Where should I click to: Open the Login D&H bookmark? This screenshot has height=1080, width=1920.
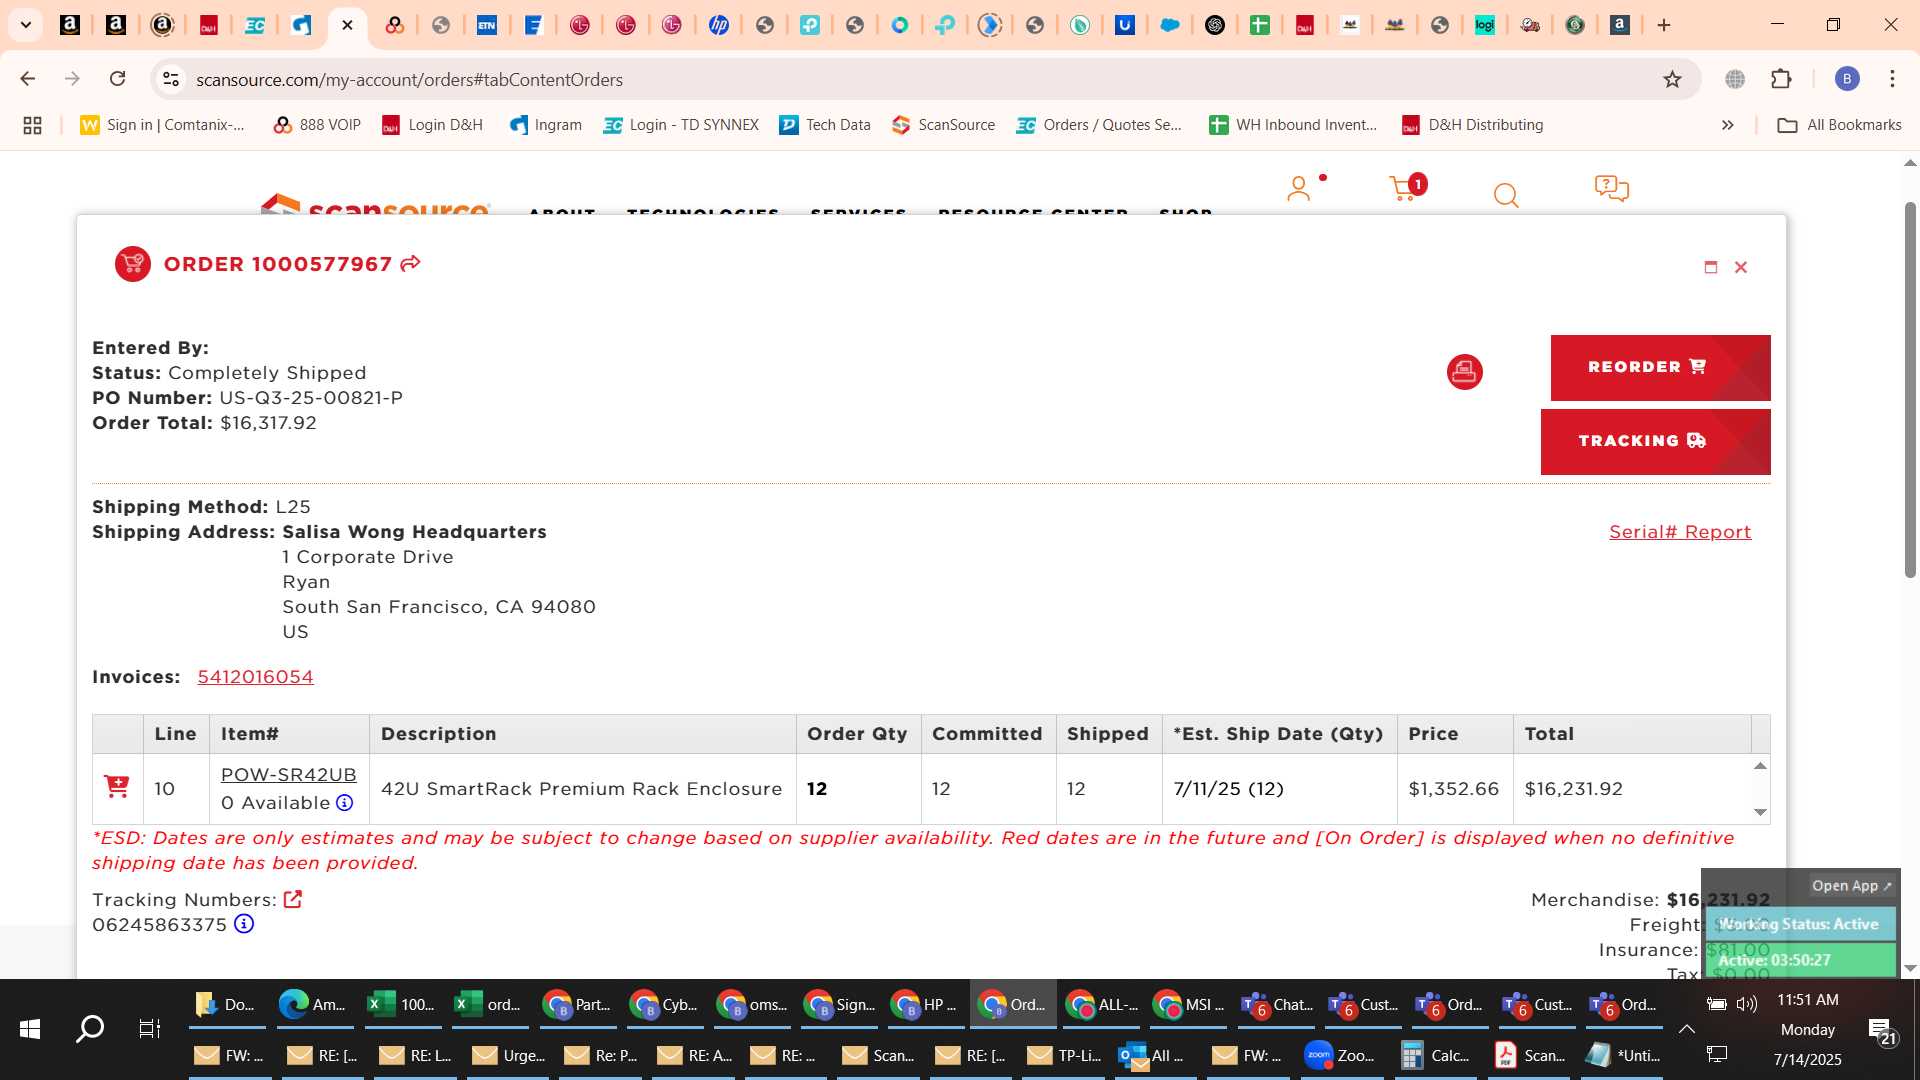click(x=433, y=125)
